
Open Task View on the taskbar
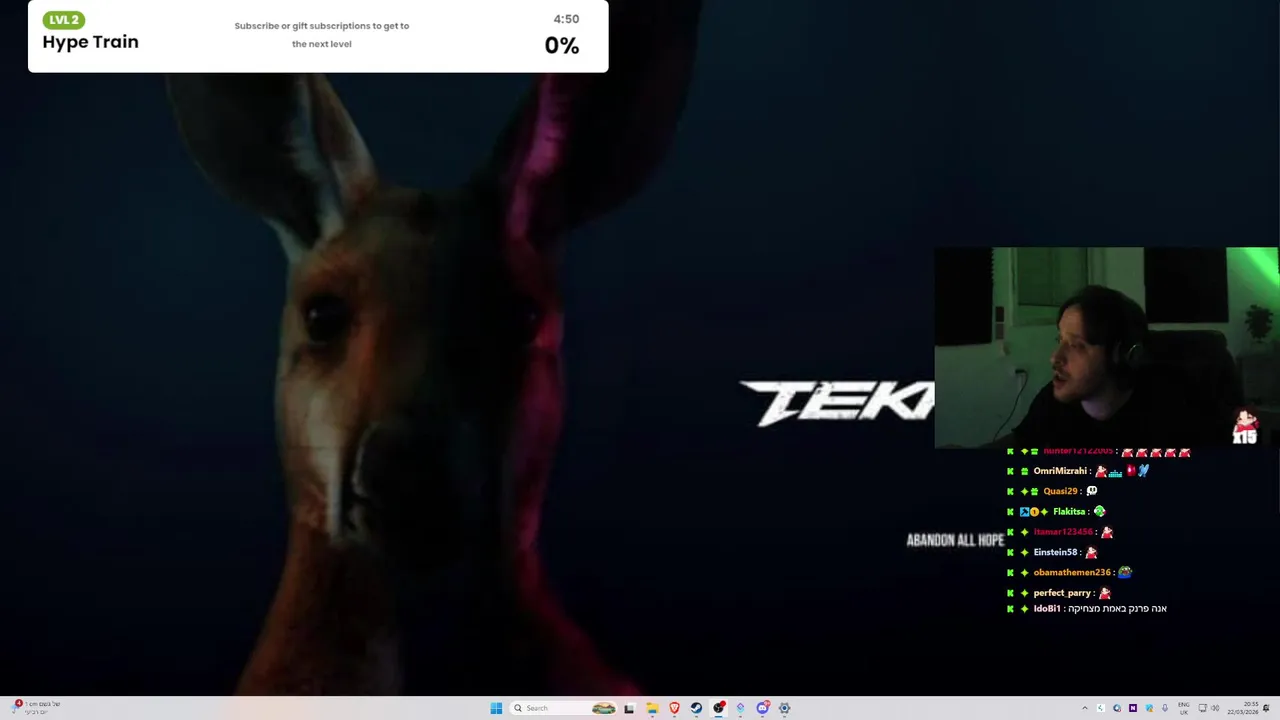629,708
